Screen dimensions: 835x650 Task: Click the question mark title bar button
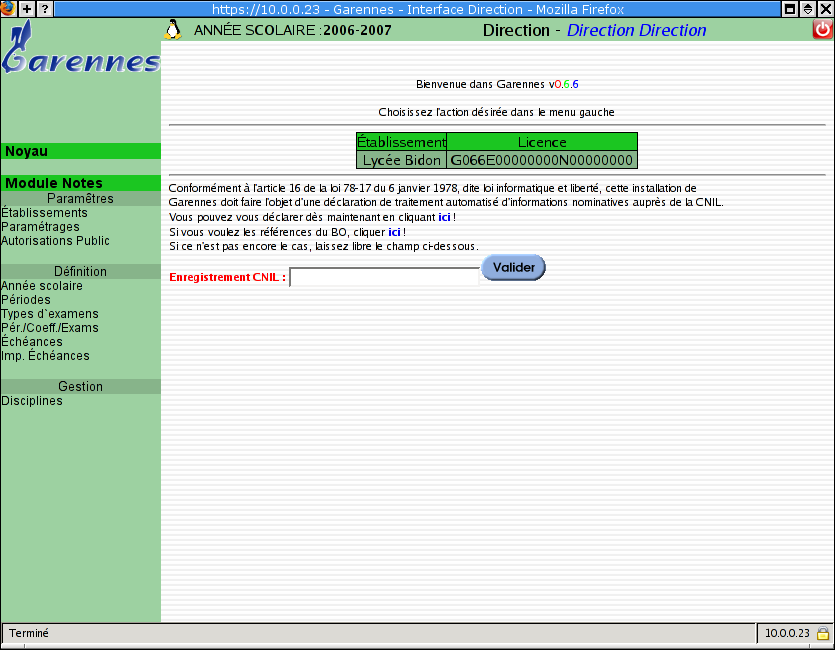[x=45, y=8]
